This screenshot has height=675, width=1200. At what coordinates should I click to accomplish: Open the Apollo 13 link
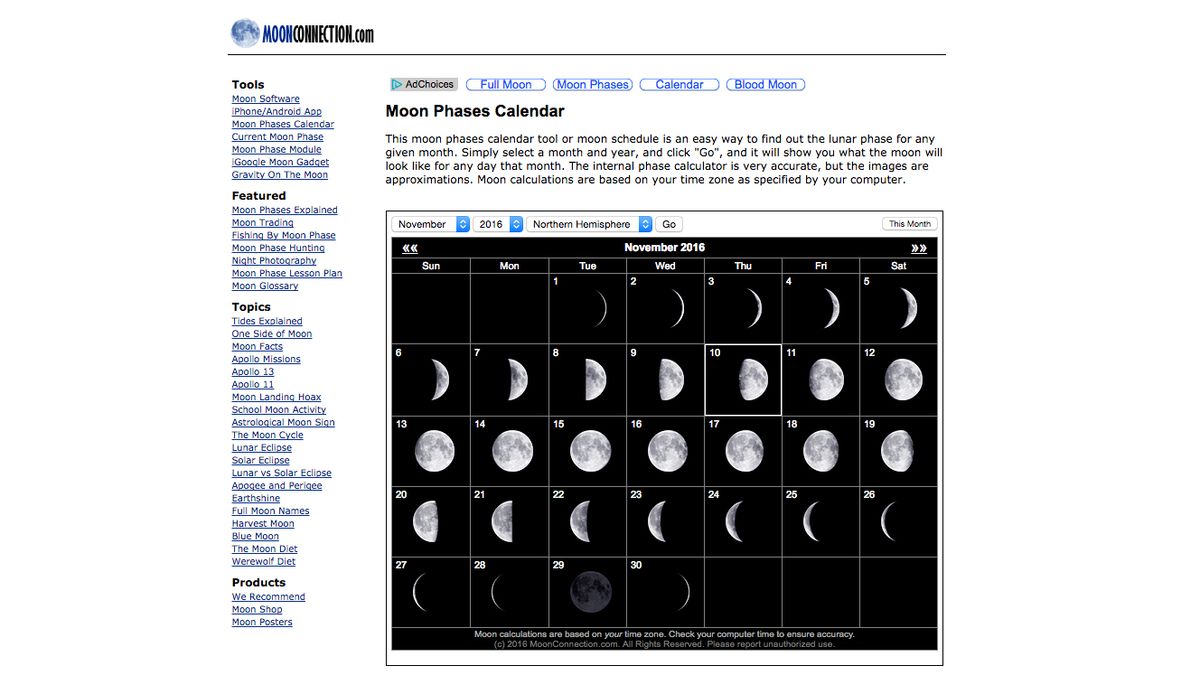[x=253, y=372]
